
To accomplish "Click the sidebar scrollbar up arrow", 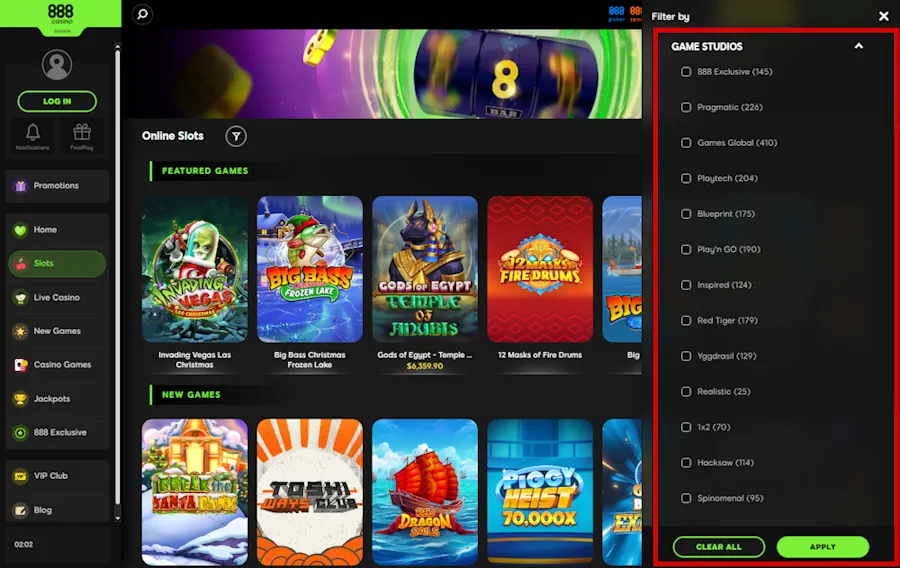I will click(x=118, y=47).
